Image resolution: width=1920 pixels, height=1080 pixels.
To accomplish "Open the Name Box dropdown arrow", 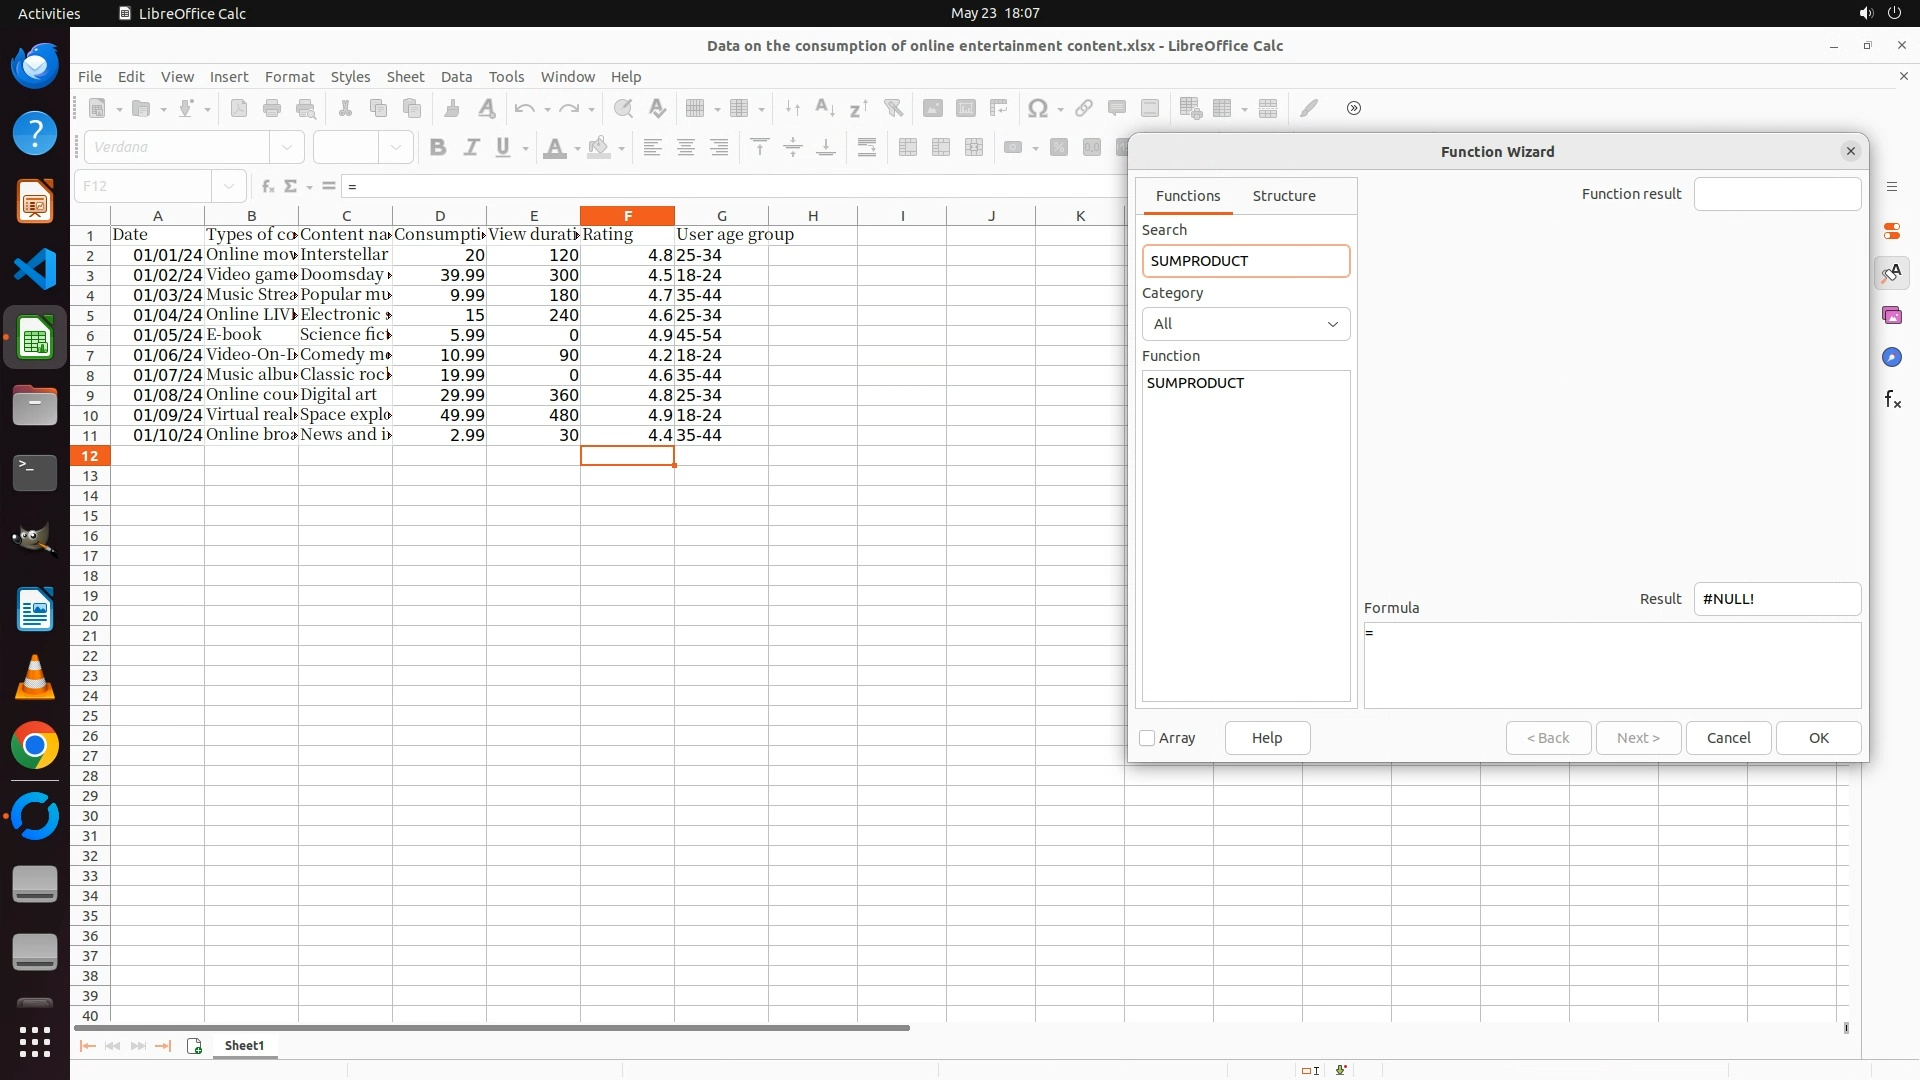I will 229,186.
